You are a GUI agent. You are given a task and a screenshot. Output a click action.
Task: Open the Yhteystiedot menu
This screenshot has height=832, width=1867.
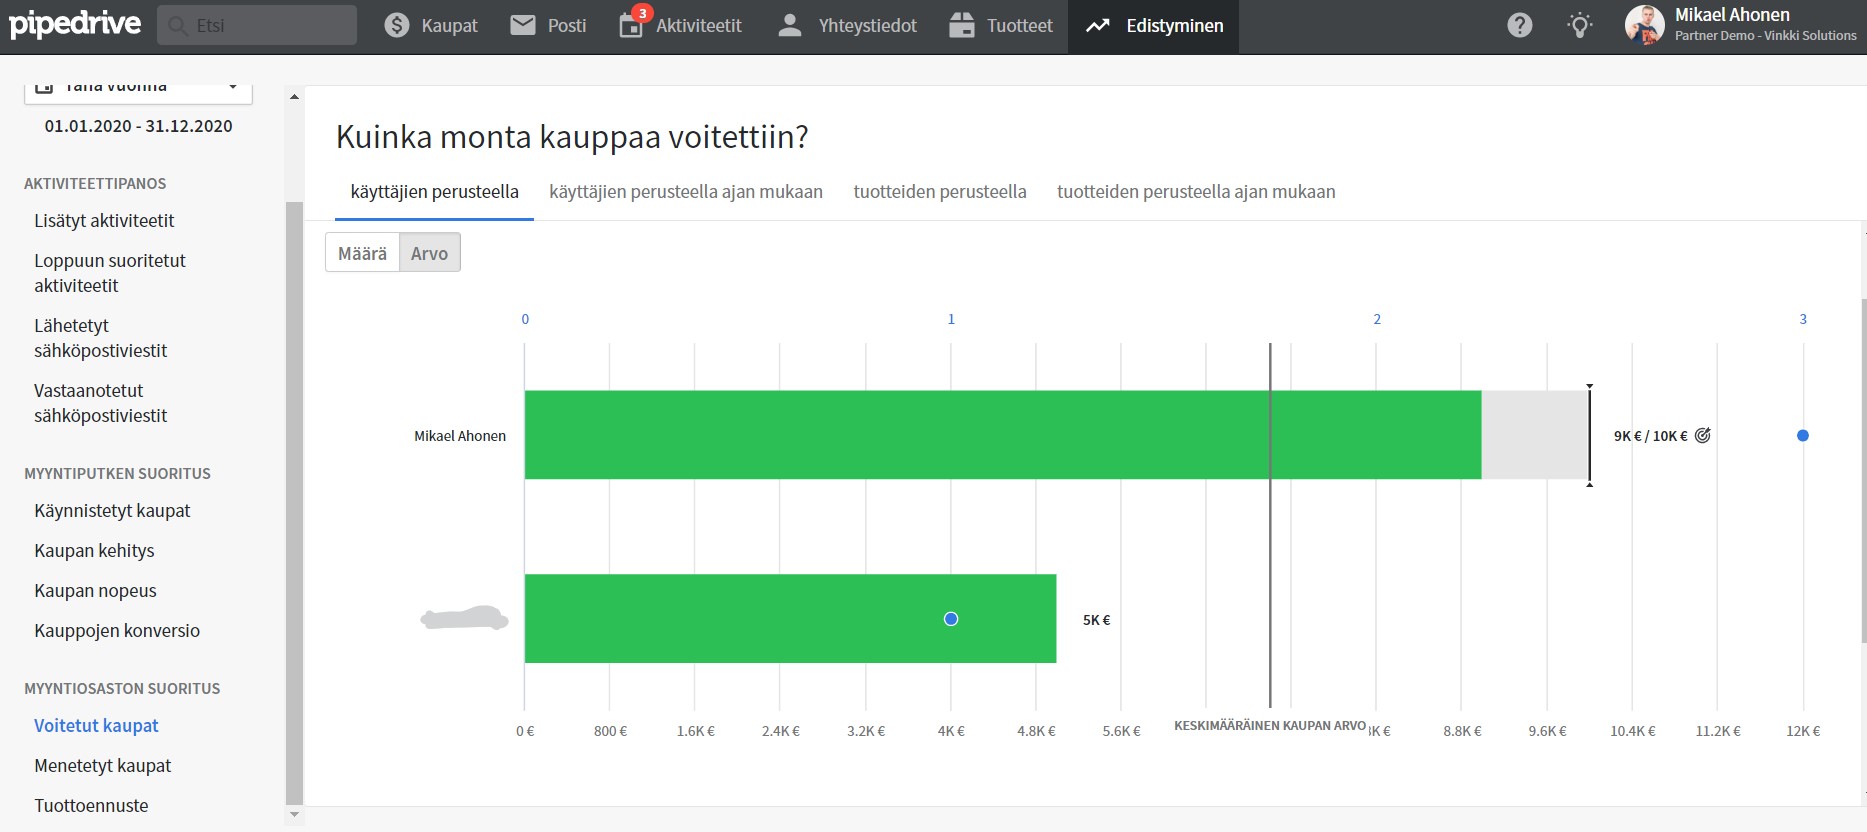847,26
